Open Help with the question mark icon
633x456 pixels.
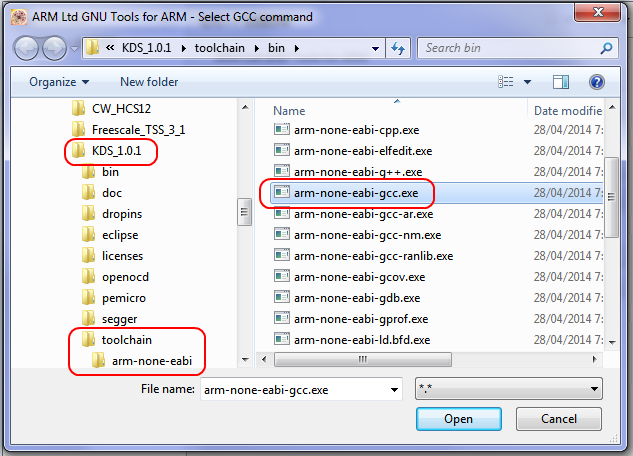[597, 82]
